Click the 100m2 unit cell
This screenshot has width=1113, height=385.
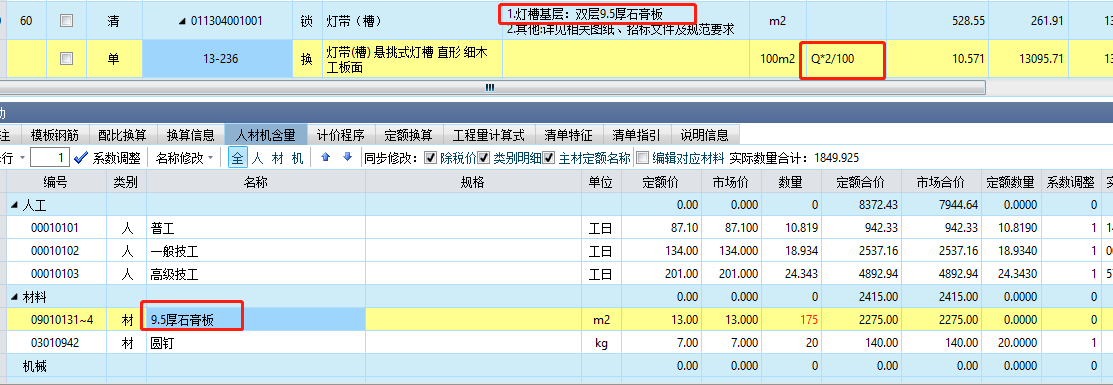777,59
